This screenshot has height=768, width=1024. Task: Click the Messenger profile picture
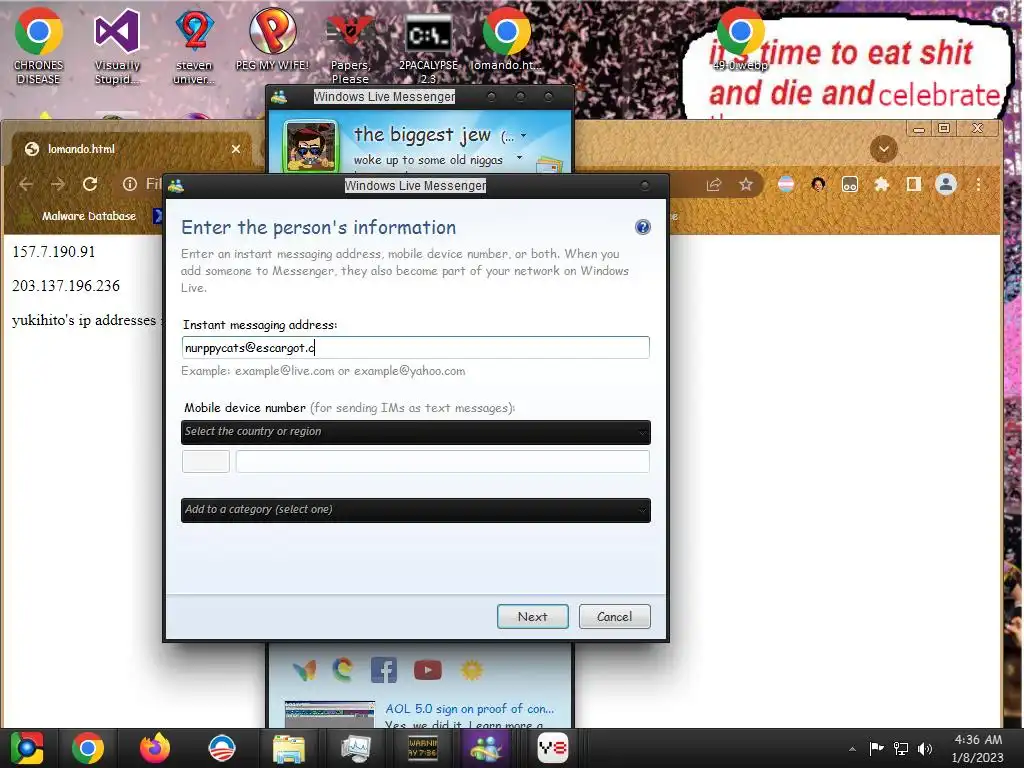tap(310, 146)
